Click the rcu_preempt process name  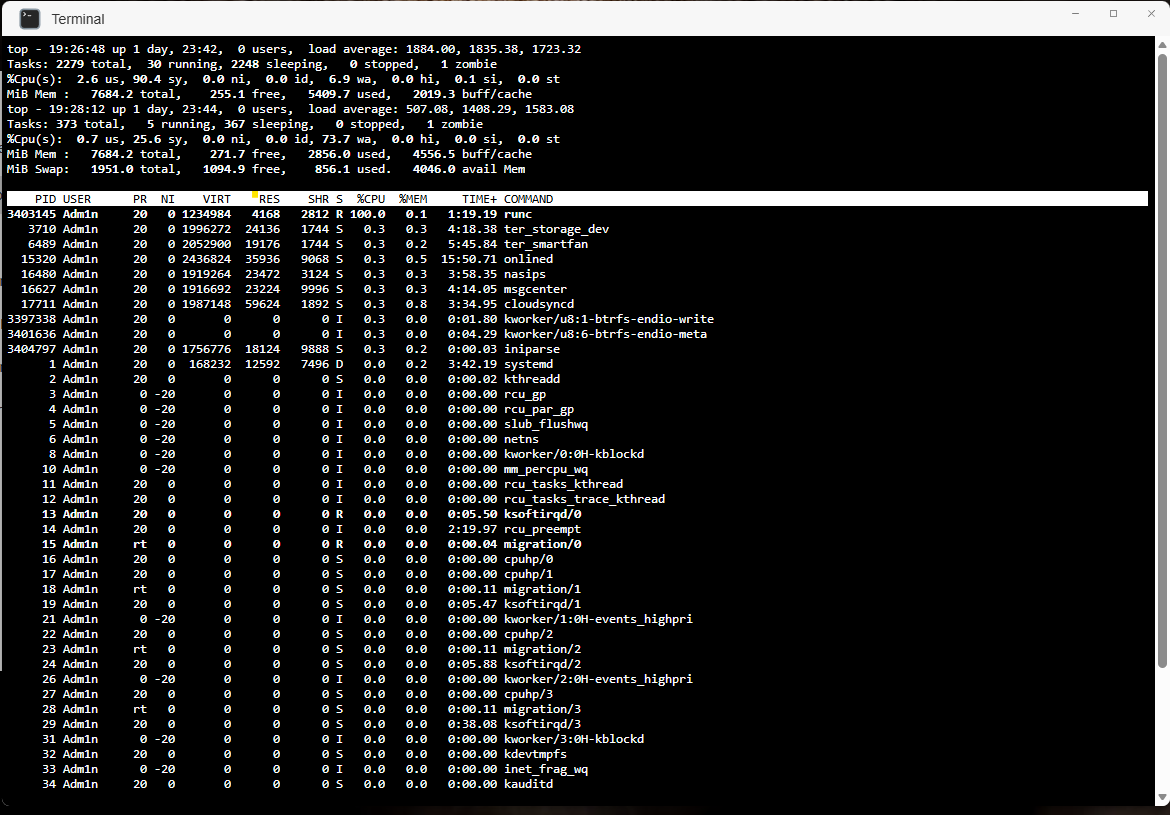click(542, 529)
